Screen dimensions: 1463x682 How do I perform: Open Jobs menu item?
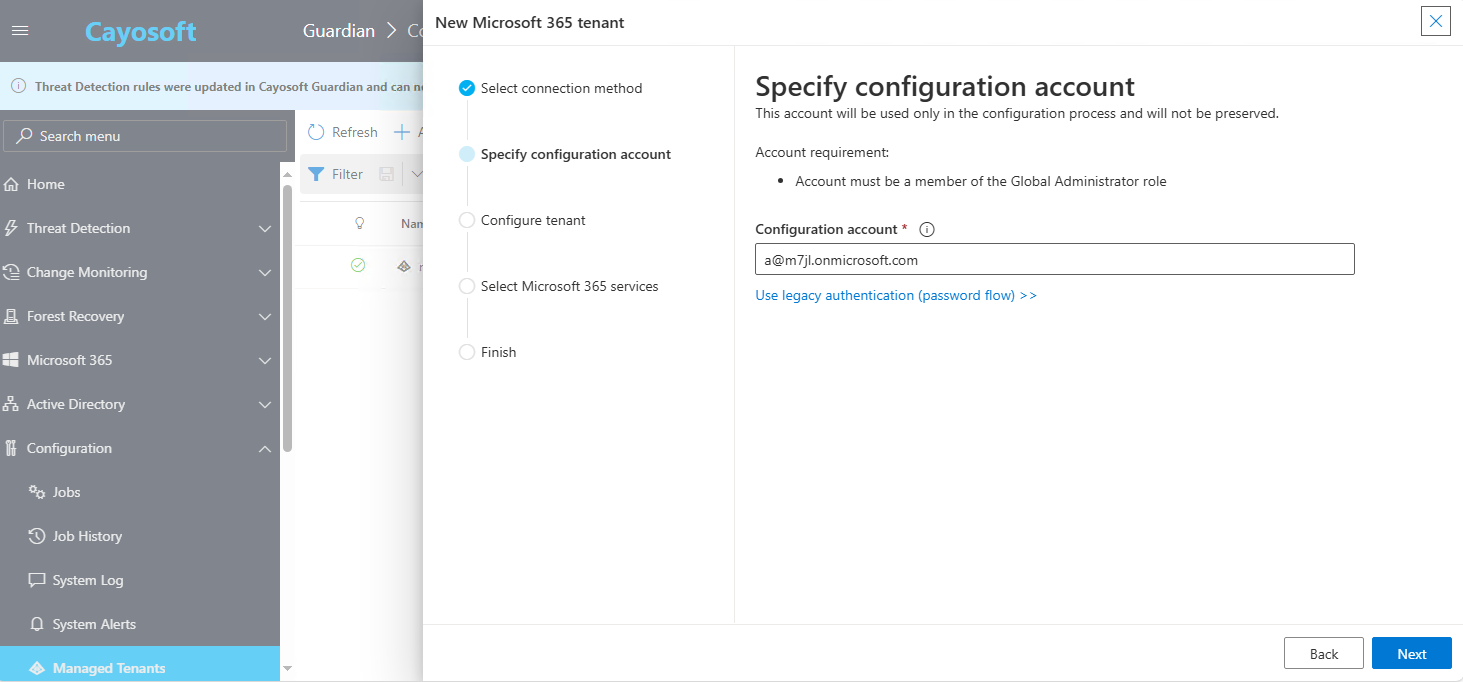point(140,492)
